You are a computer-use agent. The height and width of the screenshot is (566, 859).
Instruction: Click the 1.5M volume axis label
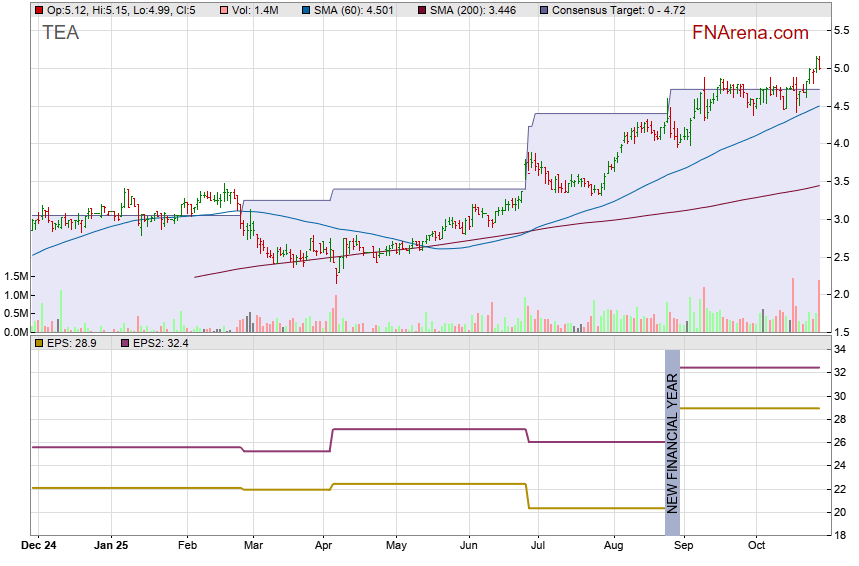[15, 276]
